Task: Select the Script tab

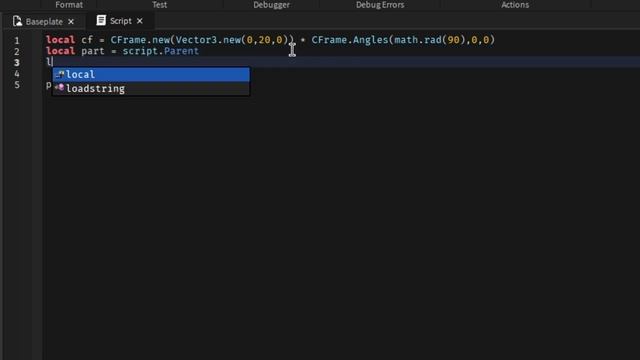Action: [120, 21]
